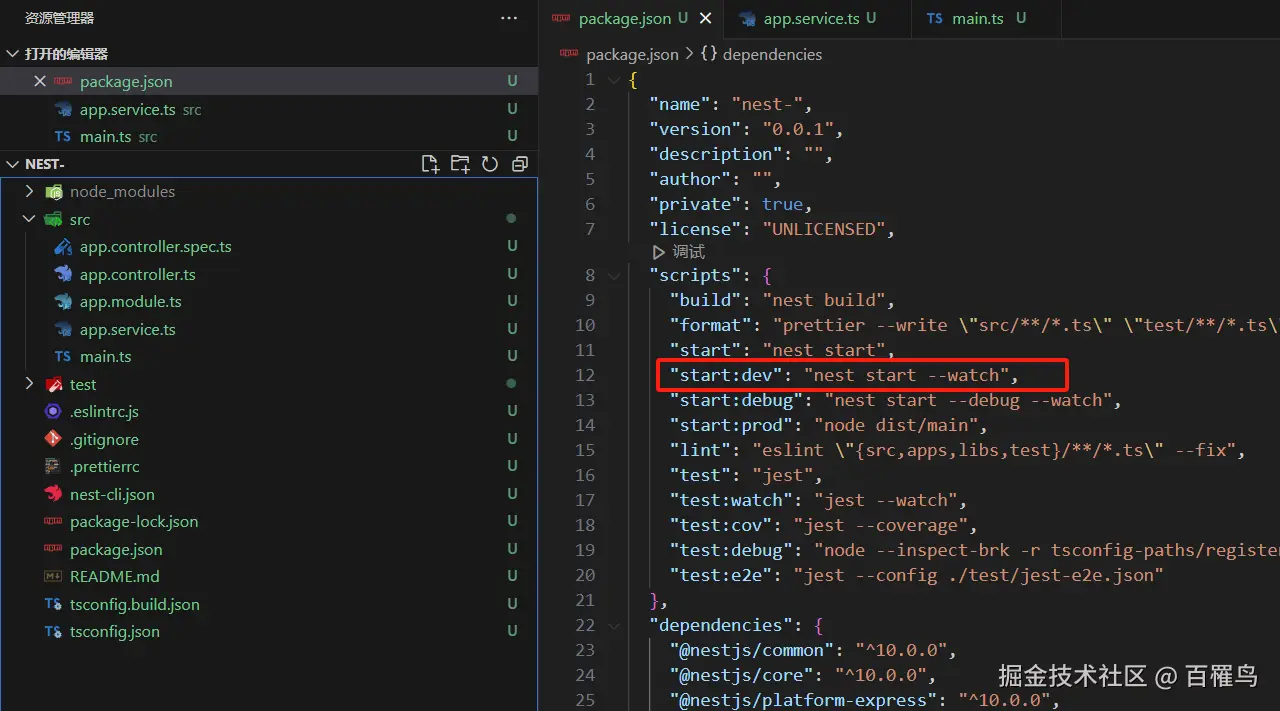The image size is (1280, 711).
Task: Click the true value on line 5
Action: [783, 204]
